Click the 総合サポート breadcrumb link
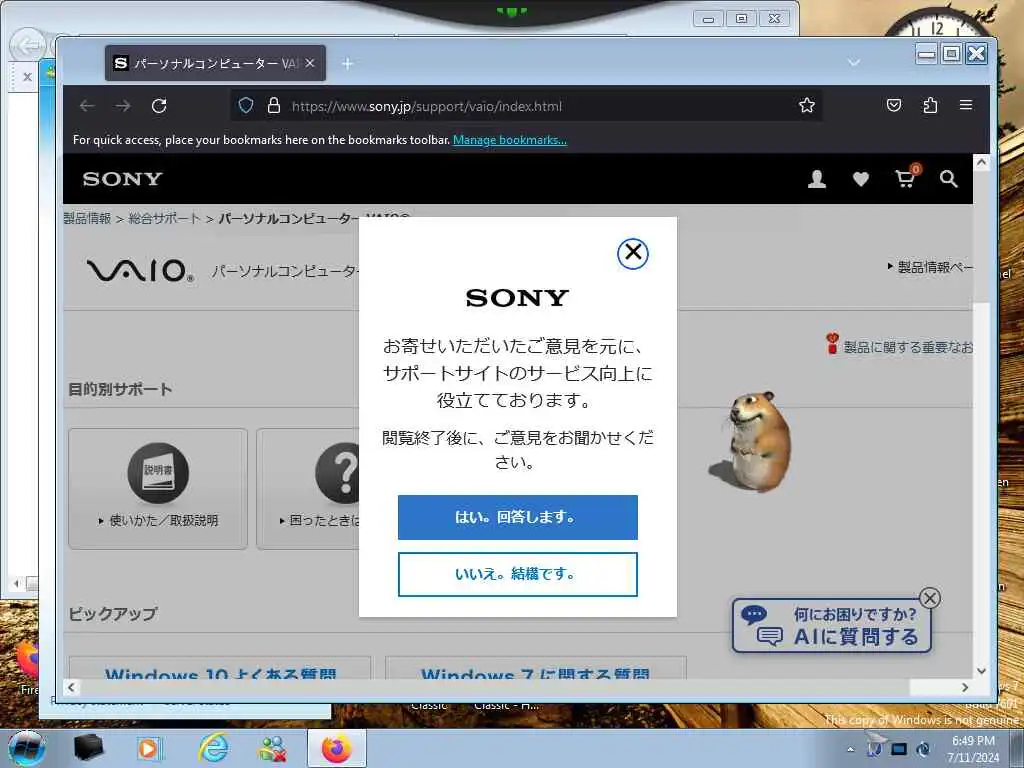Image resolution: width=1024 pixels, height=768 pixels. point(164,218)
